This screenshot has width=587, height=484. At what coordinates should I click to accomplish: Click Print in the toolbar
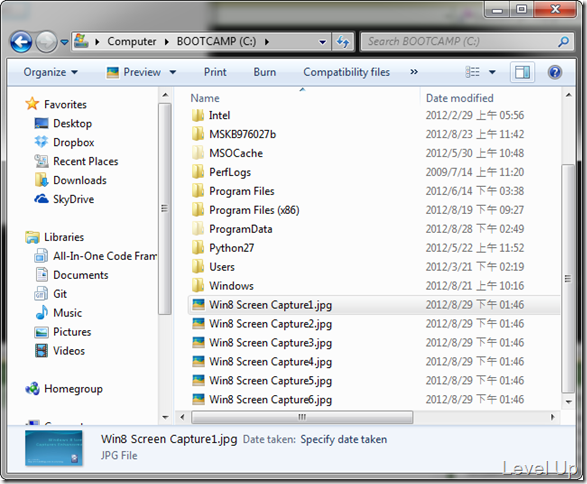pos(215,72)
